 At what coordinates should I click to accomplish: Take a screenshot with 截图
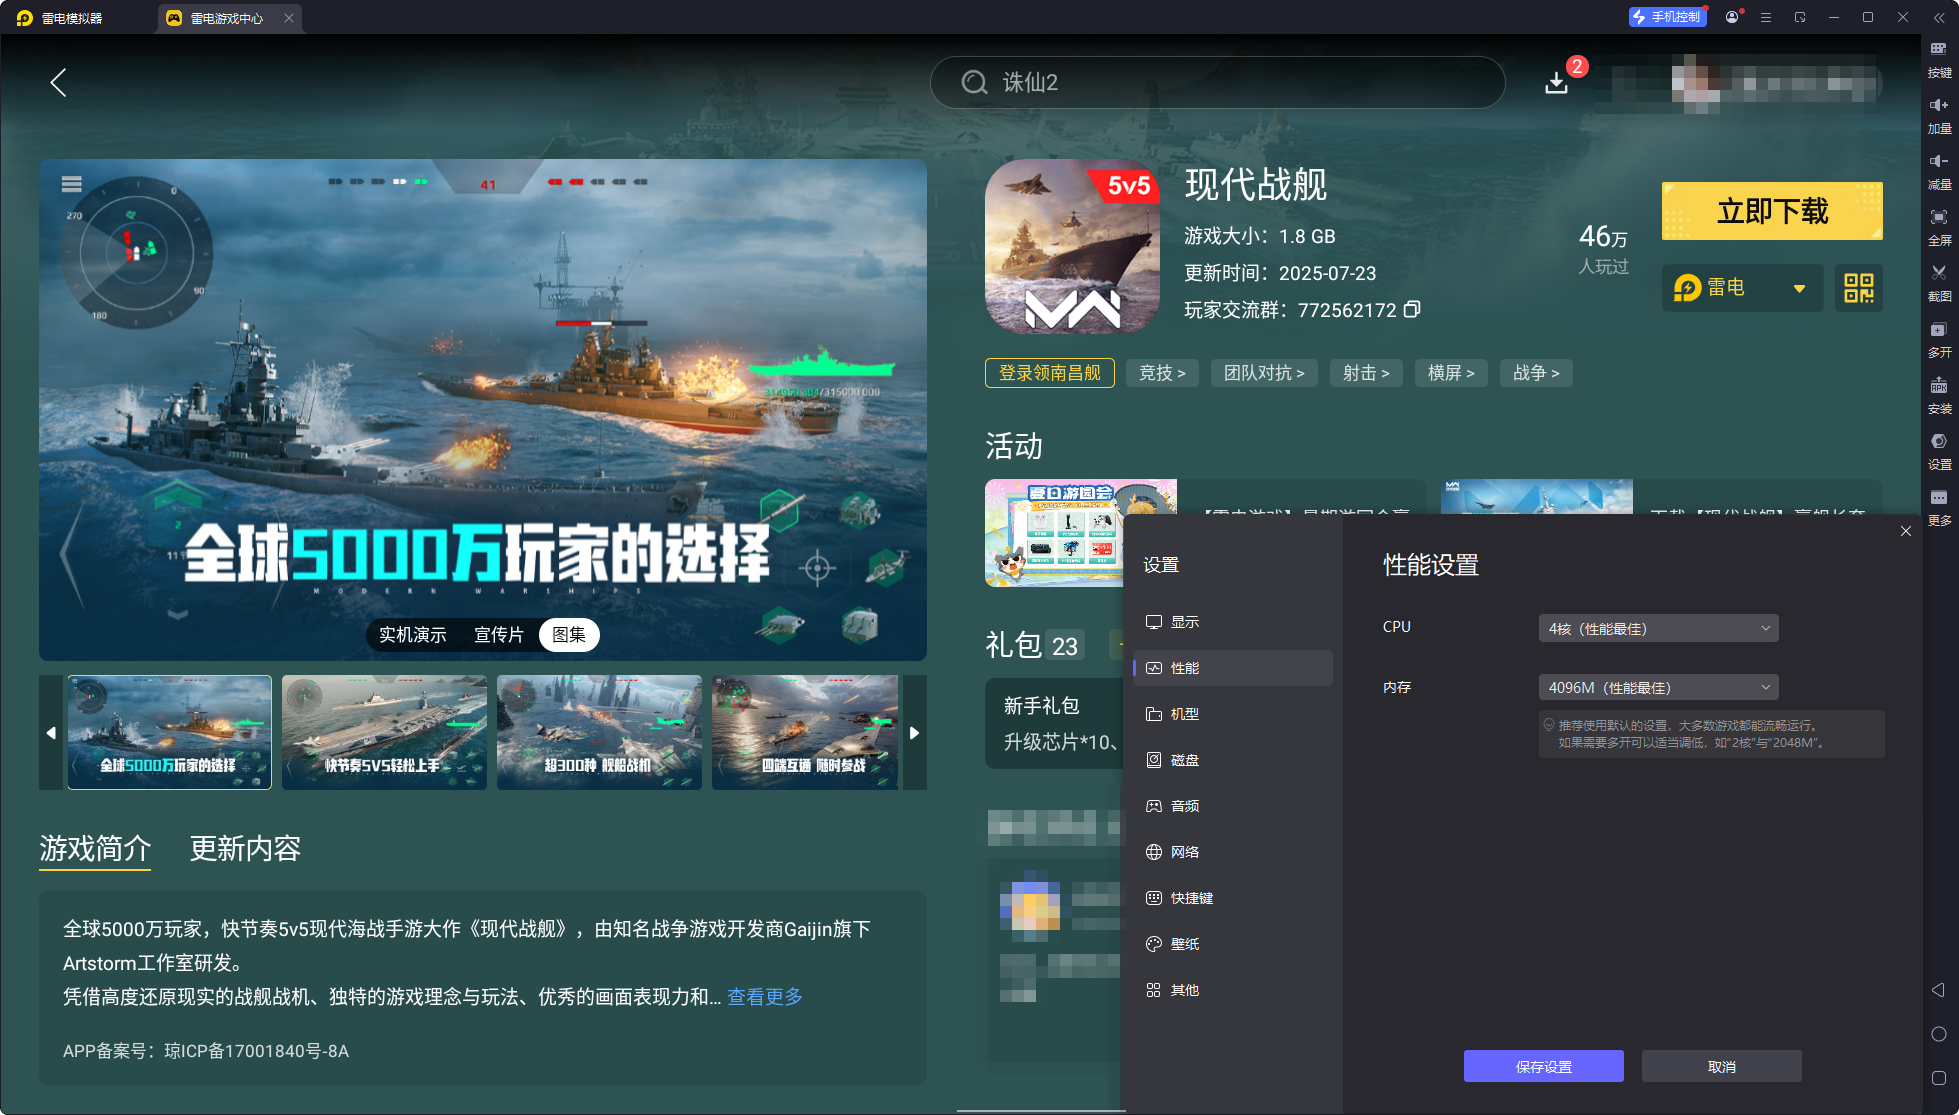point(1939,282)
